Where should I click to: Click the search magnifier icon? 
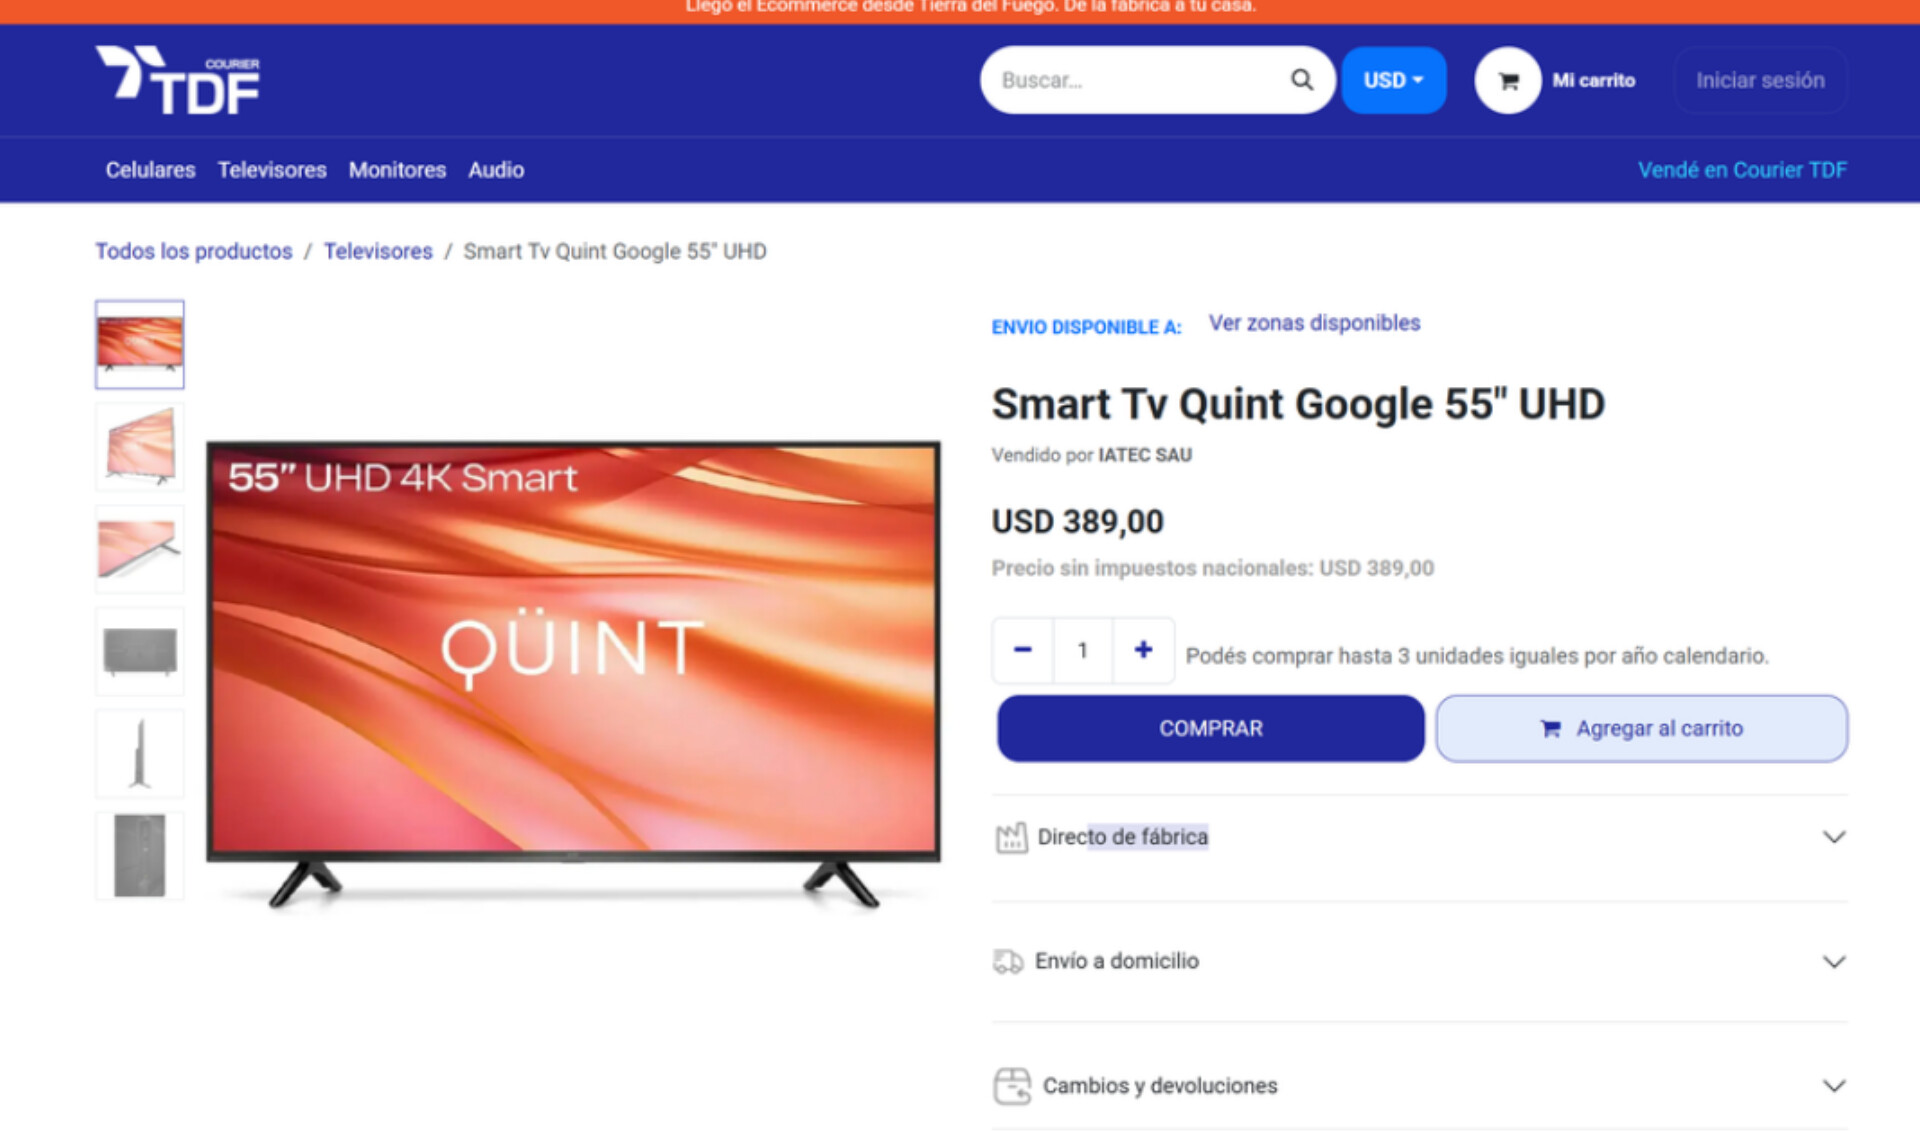pyautogui.click(x=1301, y=80)
